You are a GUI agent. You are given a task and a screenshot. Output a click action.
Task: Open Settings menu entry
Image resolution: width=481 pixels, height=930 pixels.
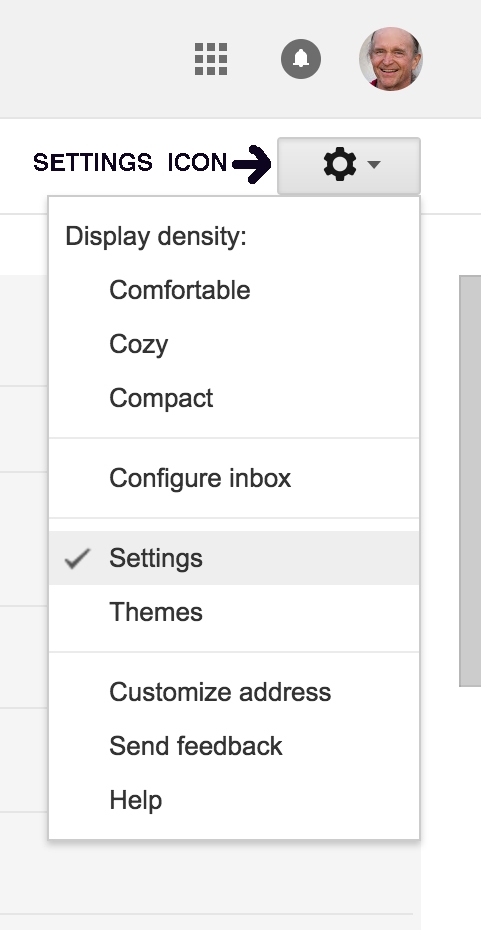[234, 558]
